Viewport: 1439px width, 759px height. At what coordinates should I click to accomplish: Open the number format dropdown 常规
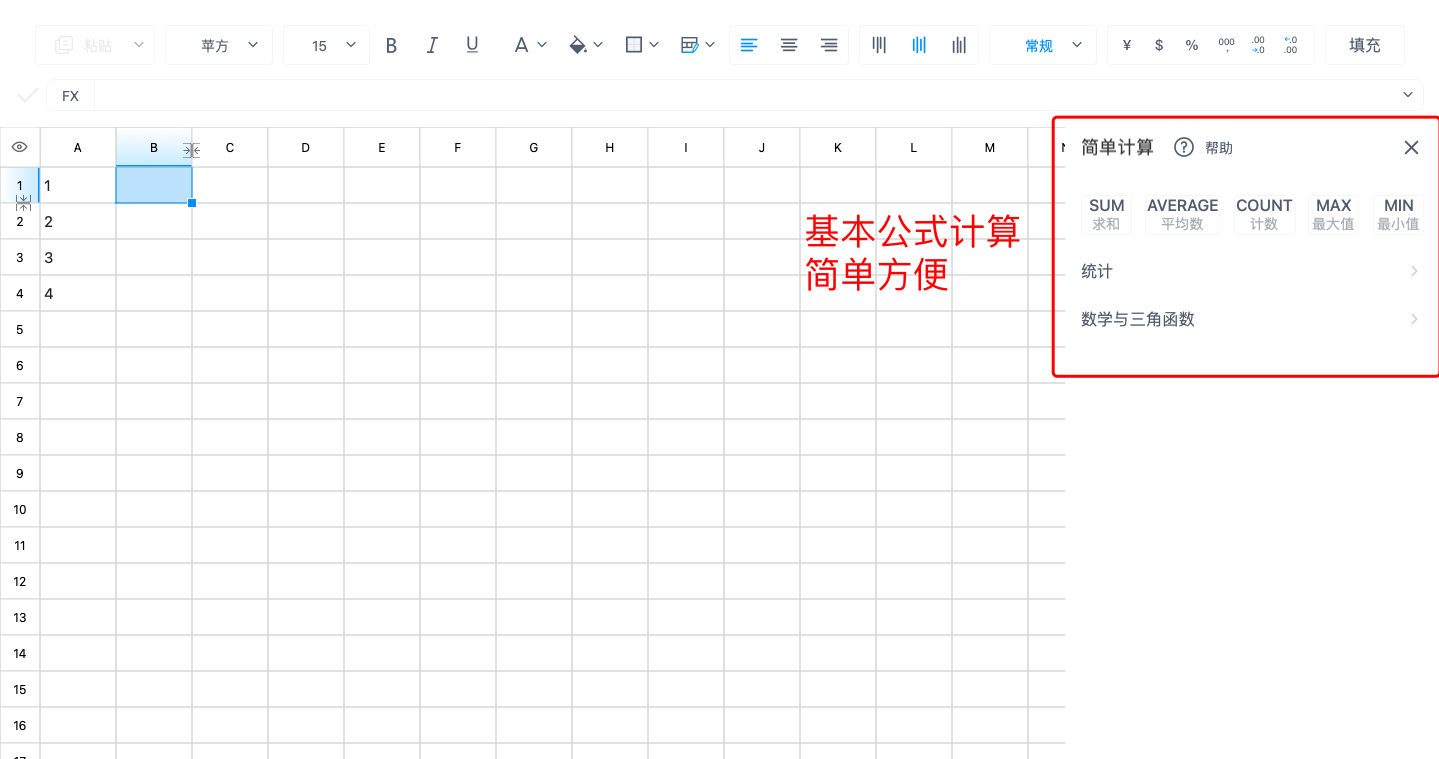[x=1043, y=45]
